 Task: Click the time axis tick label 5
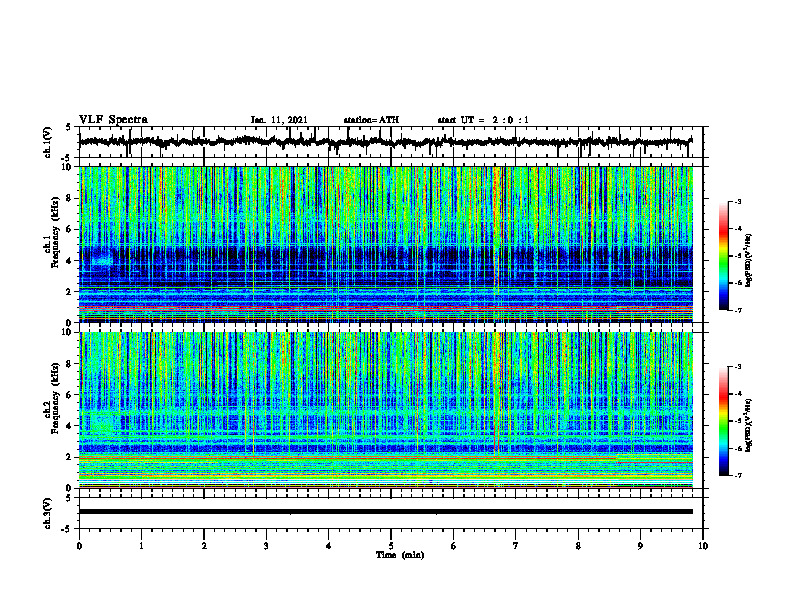click(391, 546)
